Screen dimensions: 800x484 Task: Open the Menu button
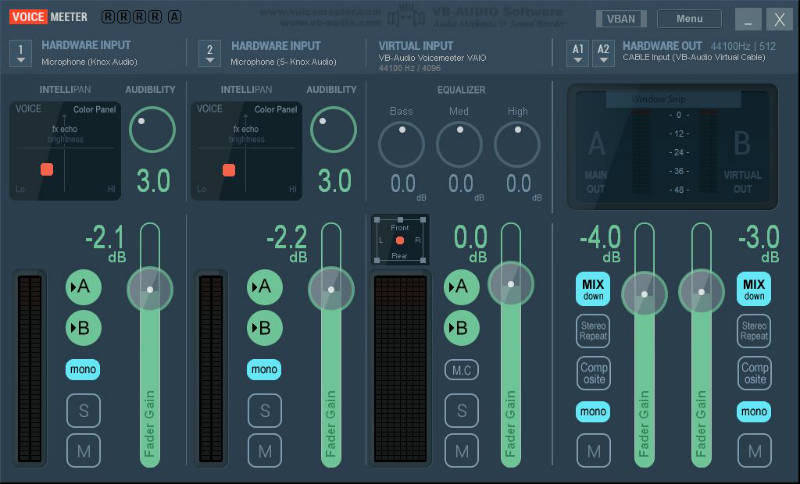(x=689, y=19)
